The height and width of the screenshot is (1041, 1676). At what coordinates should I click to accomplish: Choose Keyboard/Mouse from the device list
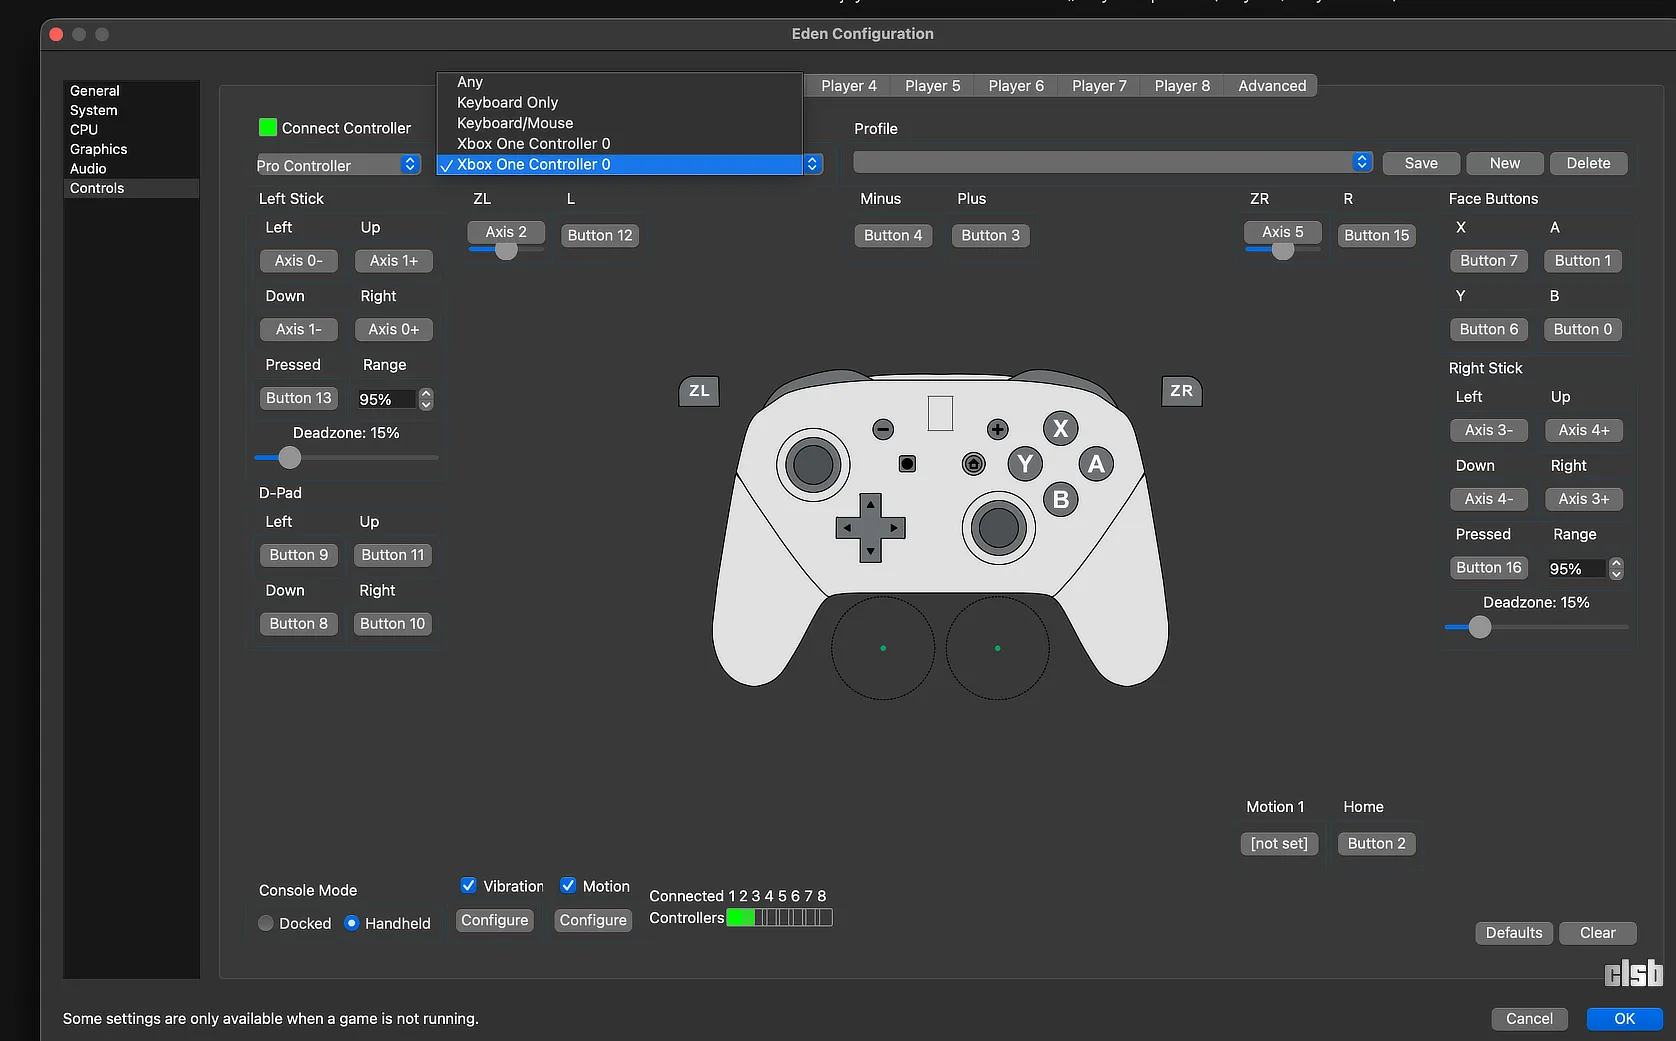tap(515, 123)
